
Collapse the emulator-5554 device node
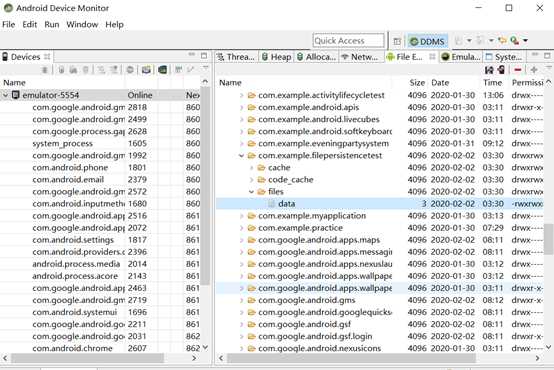pos(5,95)
